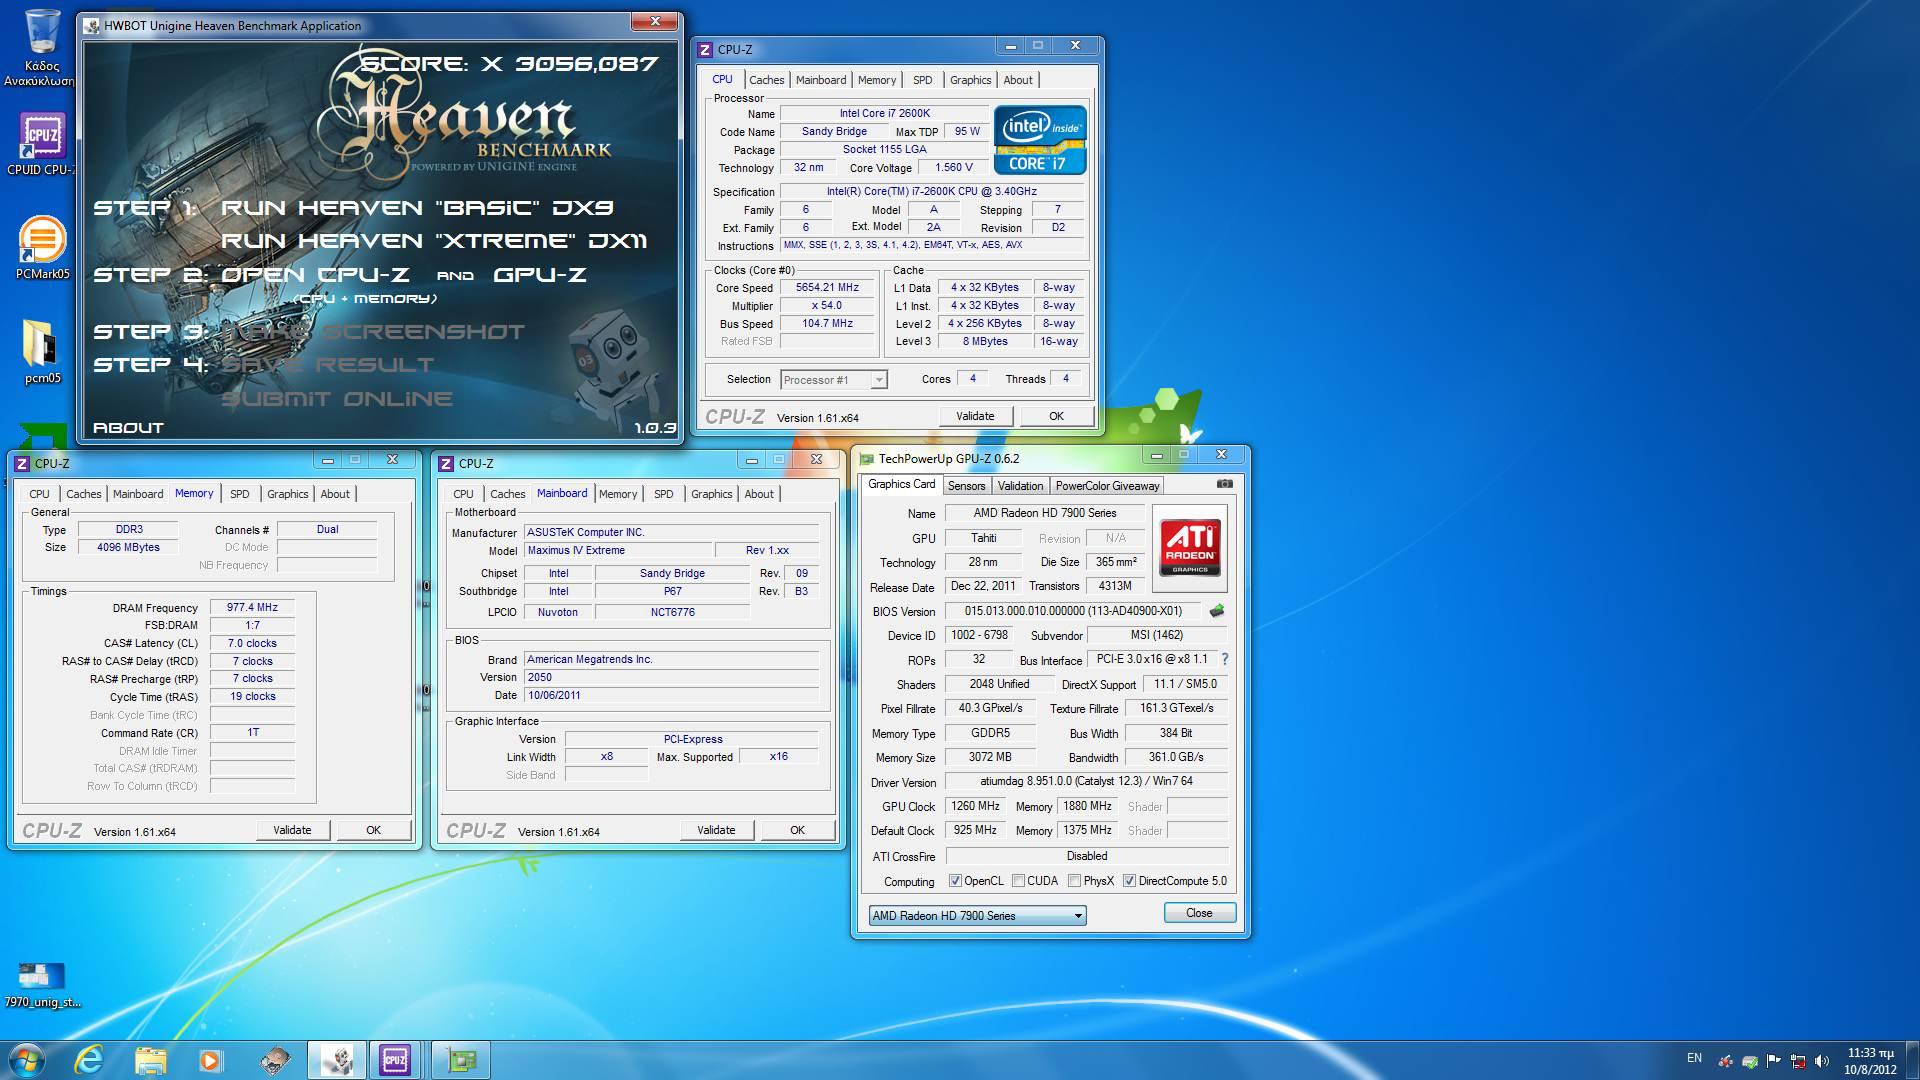Toggle the PhysX checkbox in GPU-Z

pyautogui.click(x=1074, y=881)
